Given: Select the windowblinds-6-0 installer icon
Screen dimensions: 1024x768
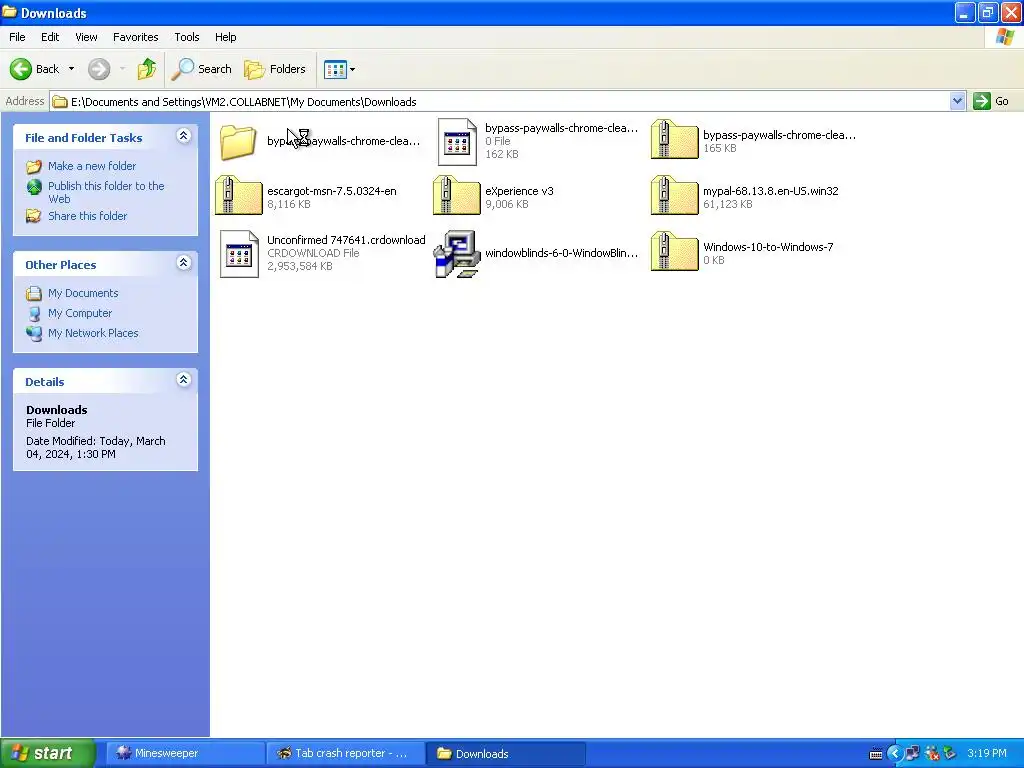Looking at the screenshot, I should (x=456, y=253).
